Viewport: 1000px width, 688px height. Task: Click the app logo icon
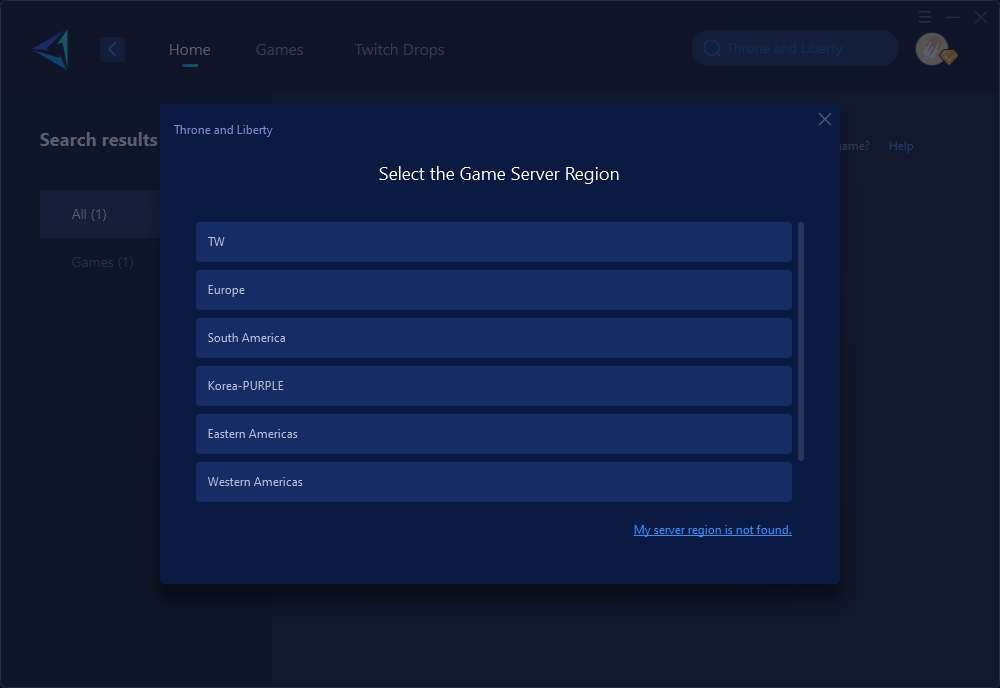click(51, 49)
